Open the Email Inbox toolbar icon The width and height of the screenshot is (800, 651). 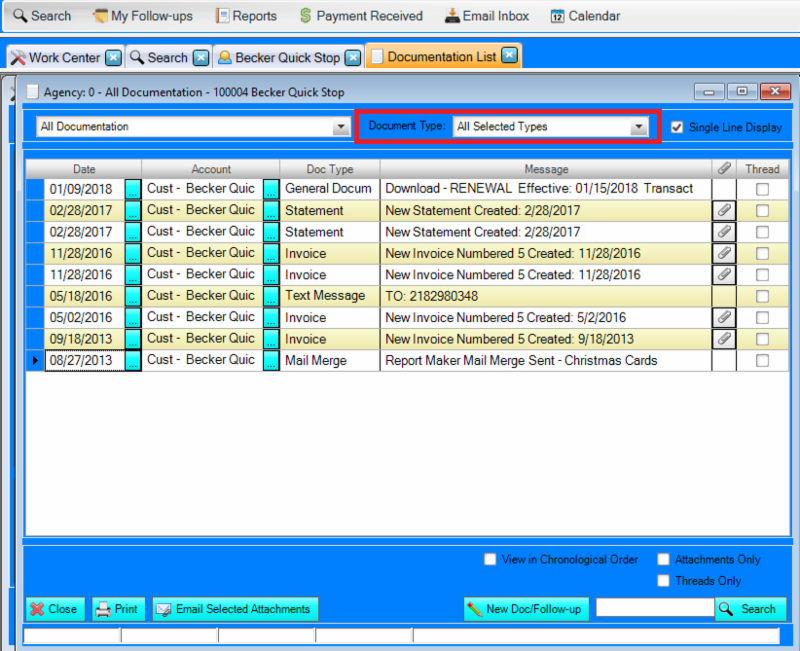pos(453,16)
